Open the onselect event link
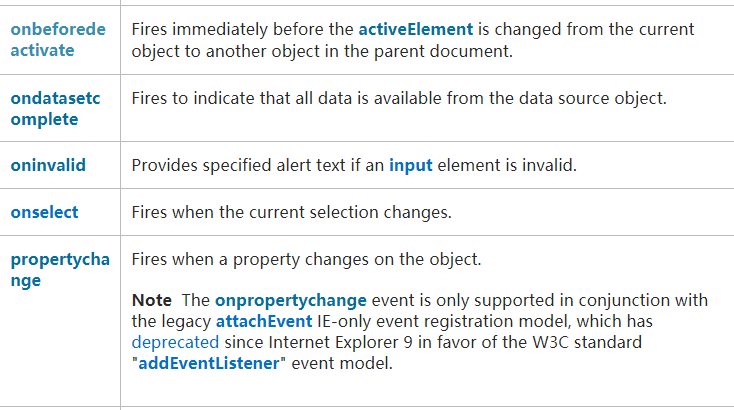Viewport: 734px width, 410px height. 44,212
